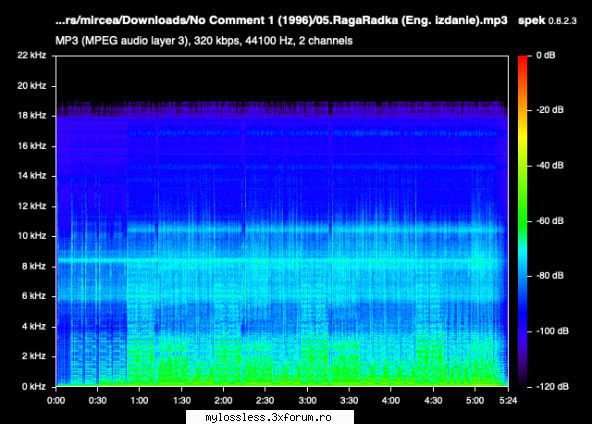Click the 20 kHz frequency axis label

coord(32,86)
